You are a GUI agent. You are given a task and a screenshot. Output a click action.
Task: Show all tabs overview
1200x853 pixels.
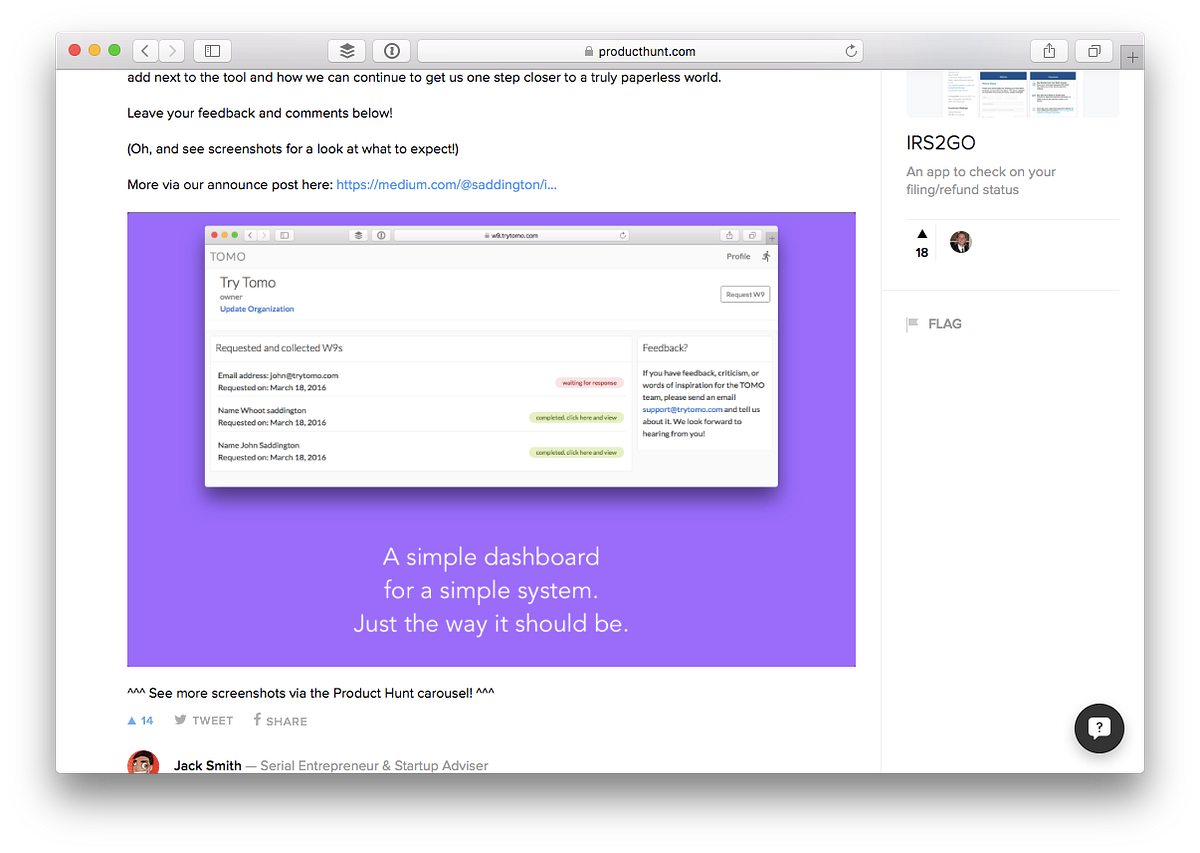pos(1094,51)
